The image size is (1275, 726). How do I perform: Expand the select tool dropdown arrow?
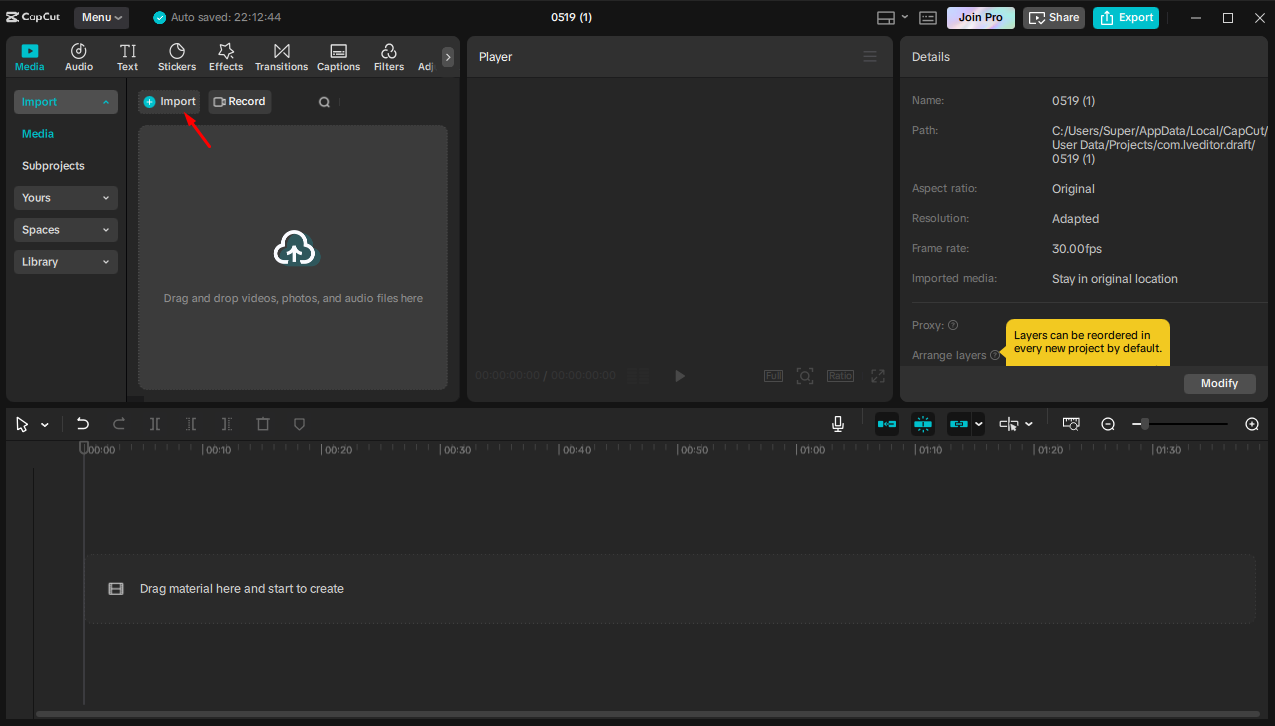point(44,424)
